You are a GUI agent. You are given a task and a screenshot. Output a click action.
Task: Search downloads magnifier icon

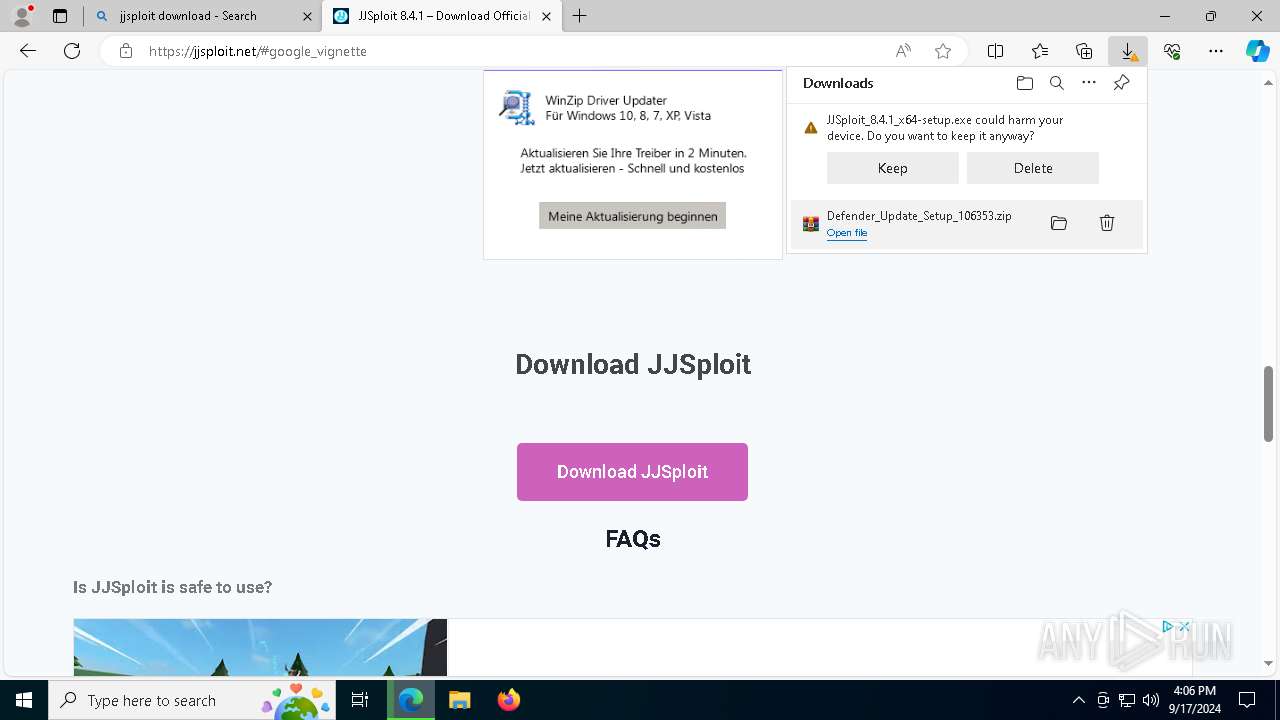pos(1057,83)
